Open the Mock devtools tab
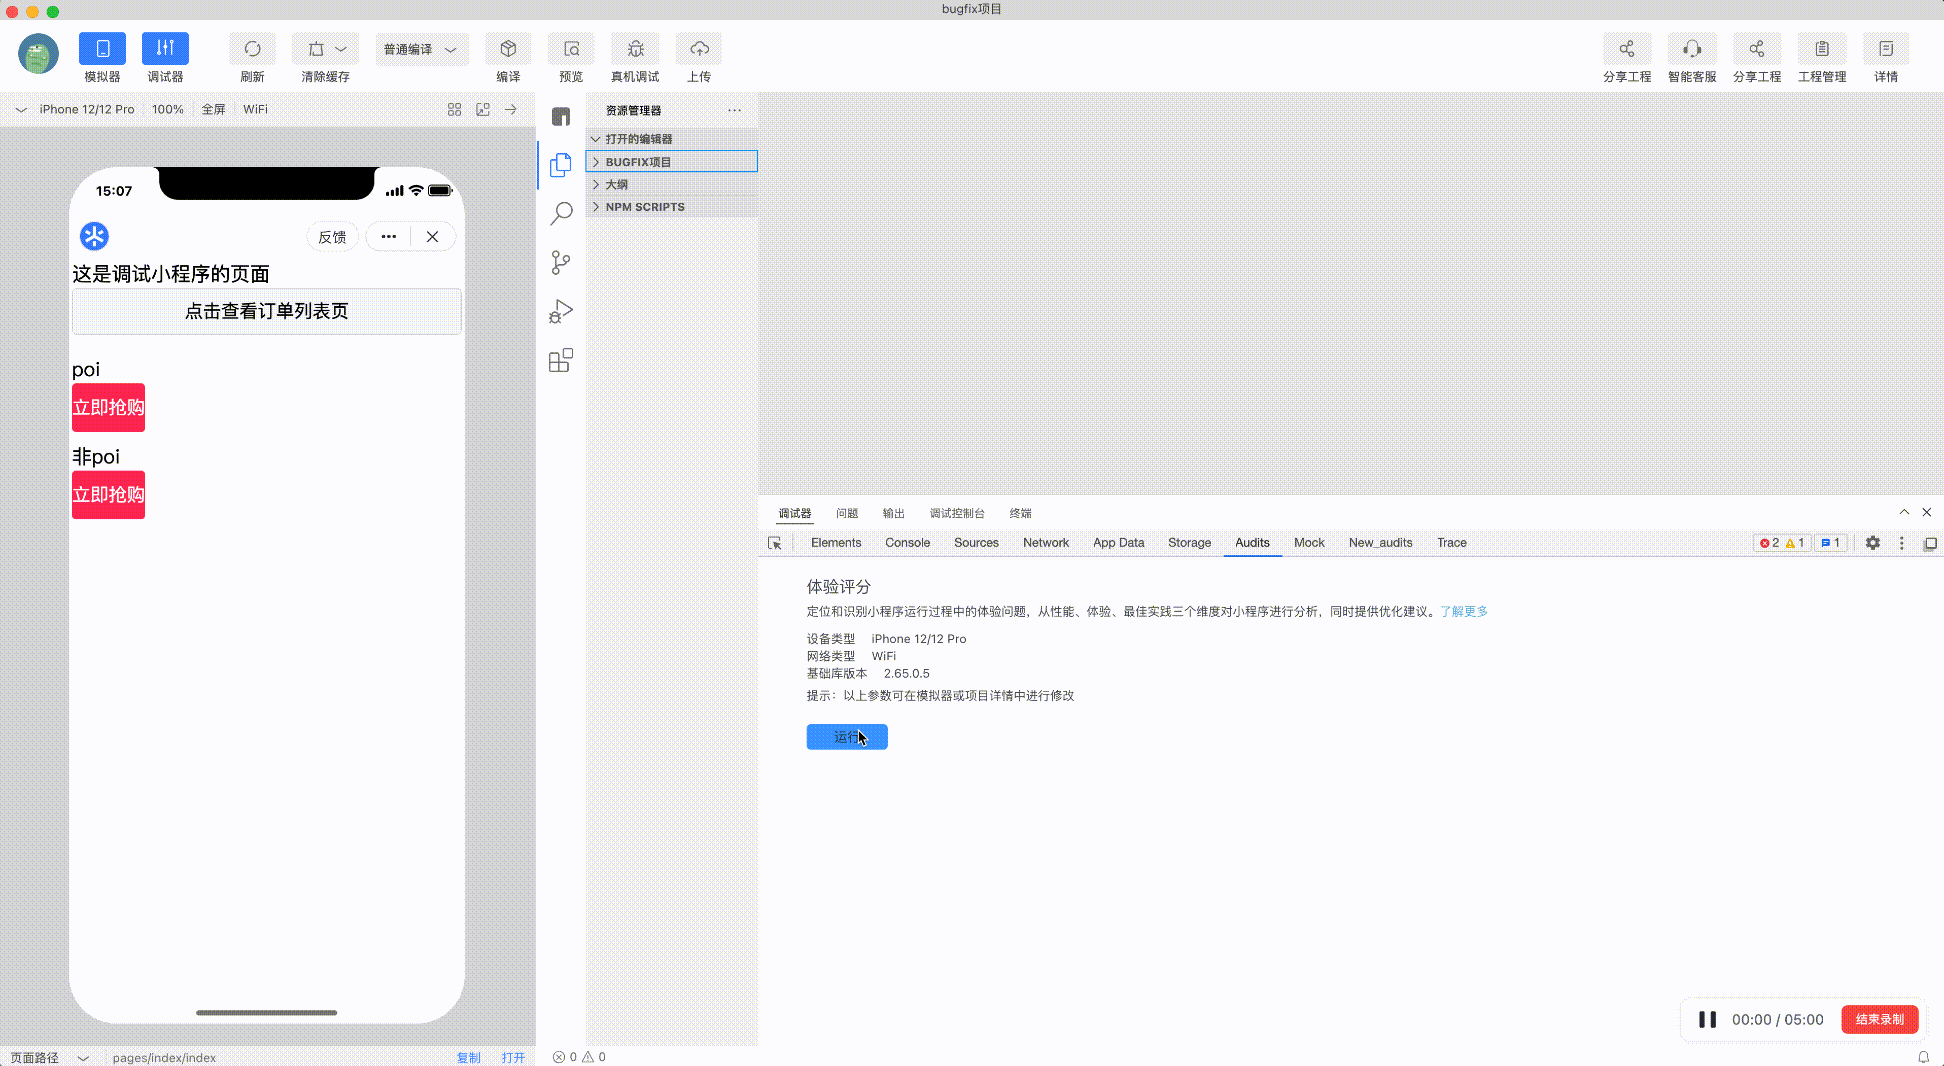 click(1309, 543)
